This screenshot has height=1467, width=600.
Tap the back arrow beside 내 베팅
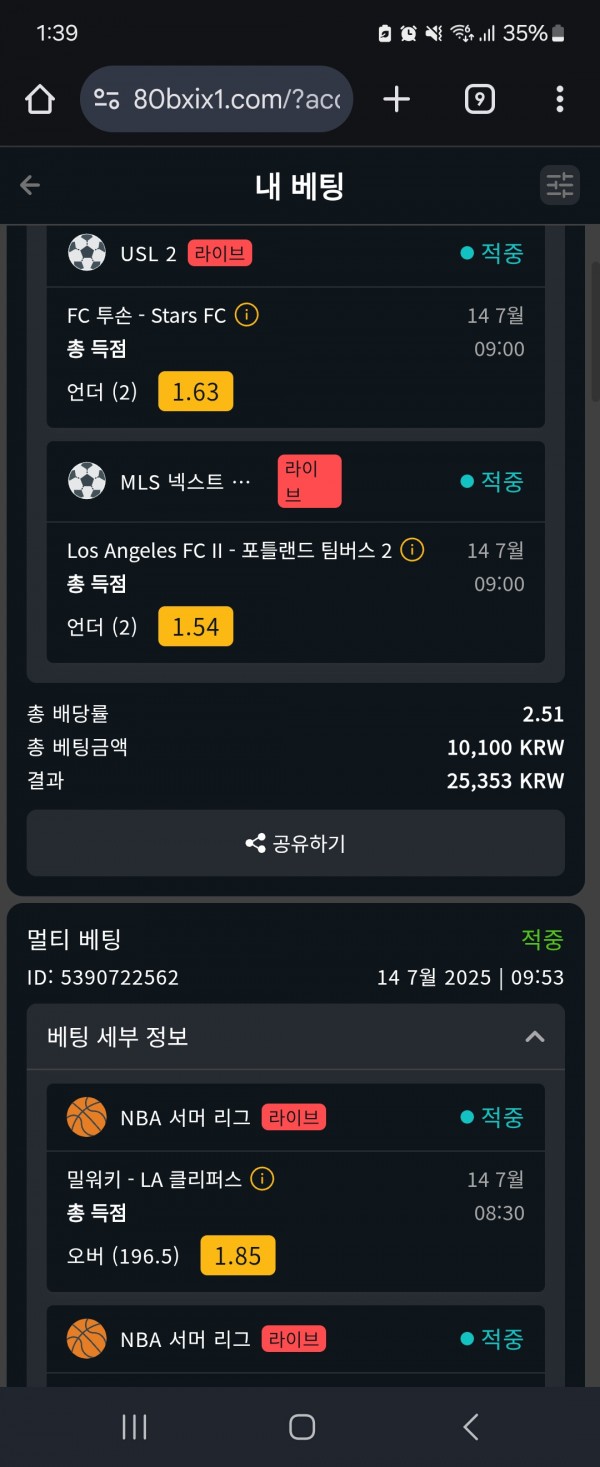[30, 185]
